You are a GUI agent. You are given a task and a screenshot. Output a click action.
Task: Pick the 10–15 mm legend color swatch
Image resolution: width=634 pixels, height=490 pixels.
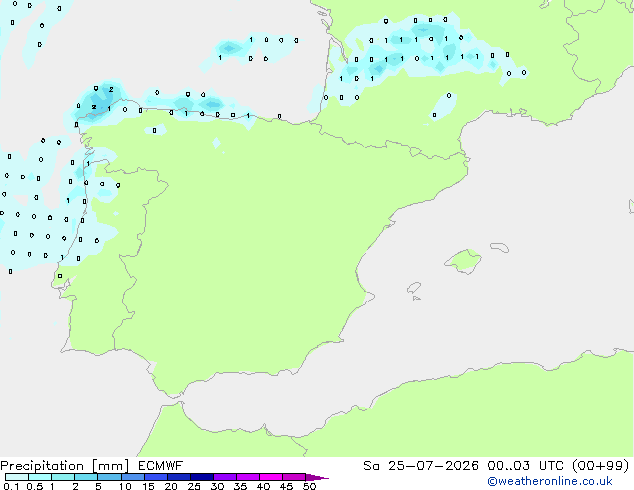[x=133, y=477]
